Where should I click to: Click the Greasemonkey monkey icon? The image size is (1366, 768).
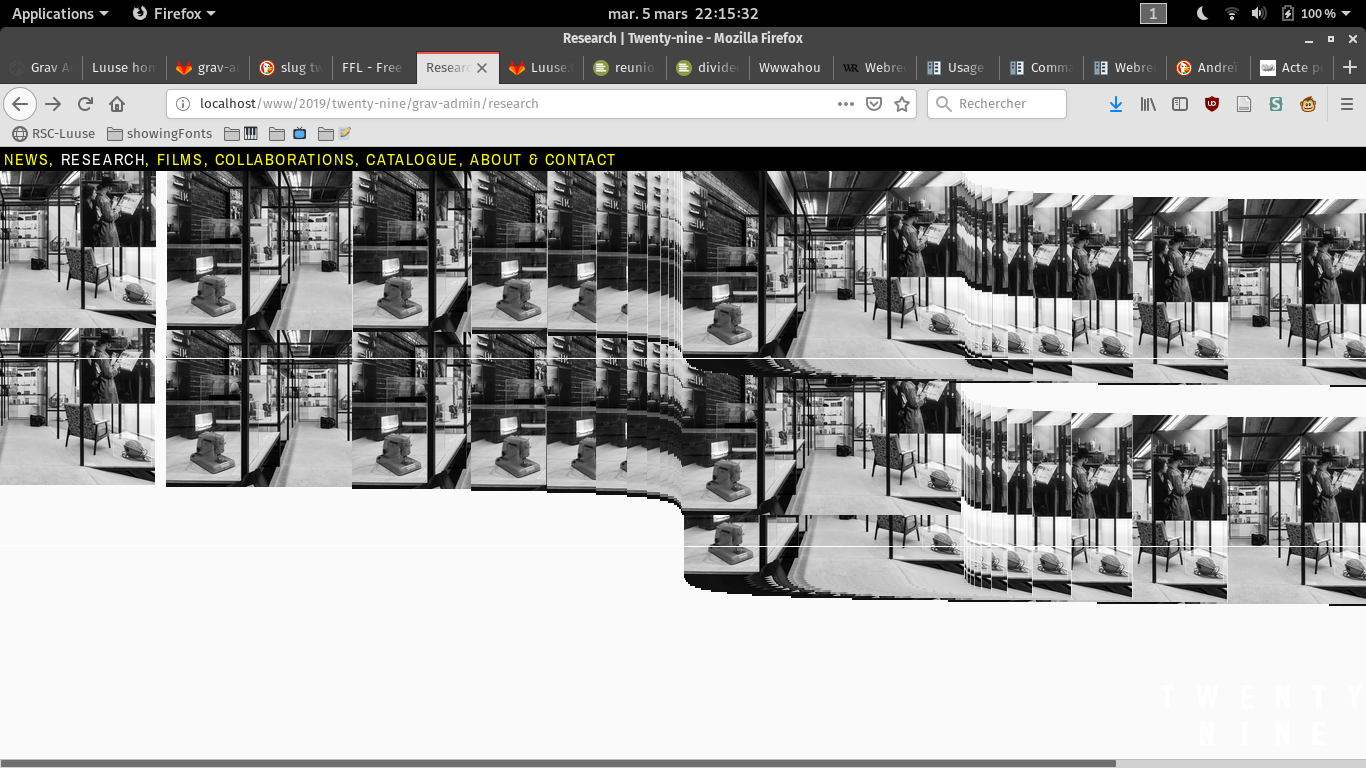(x=1307, y=104)
